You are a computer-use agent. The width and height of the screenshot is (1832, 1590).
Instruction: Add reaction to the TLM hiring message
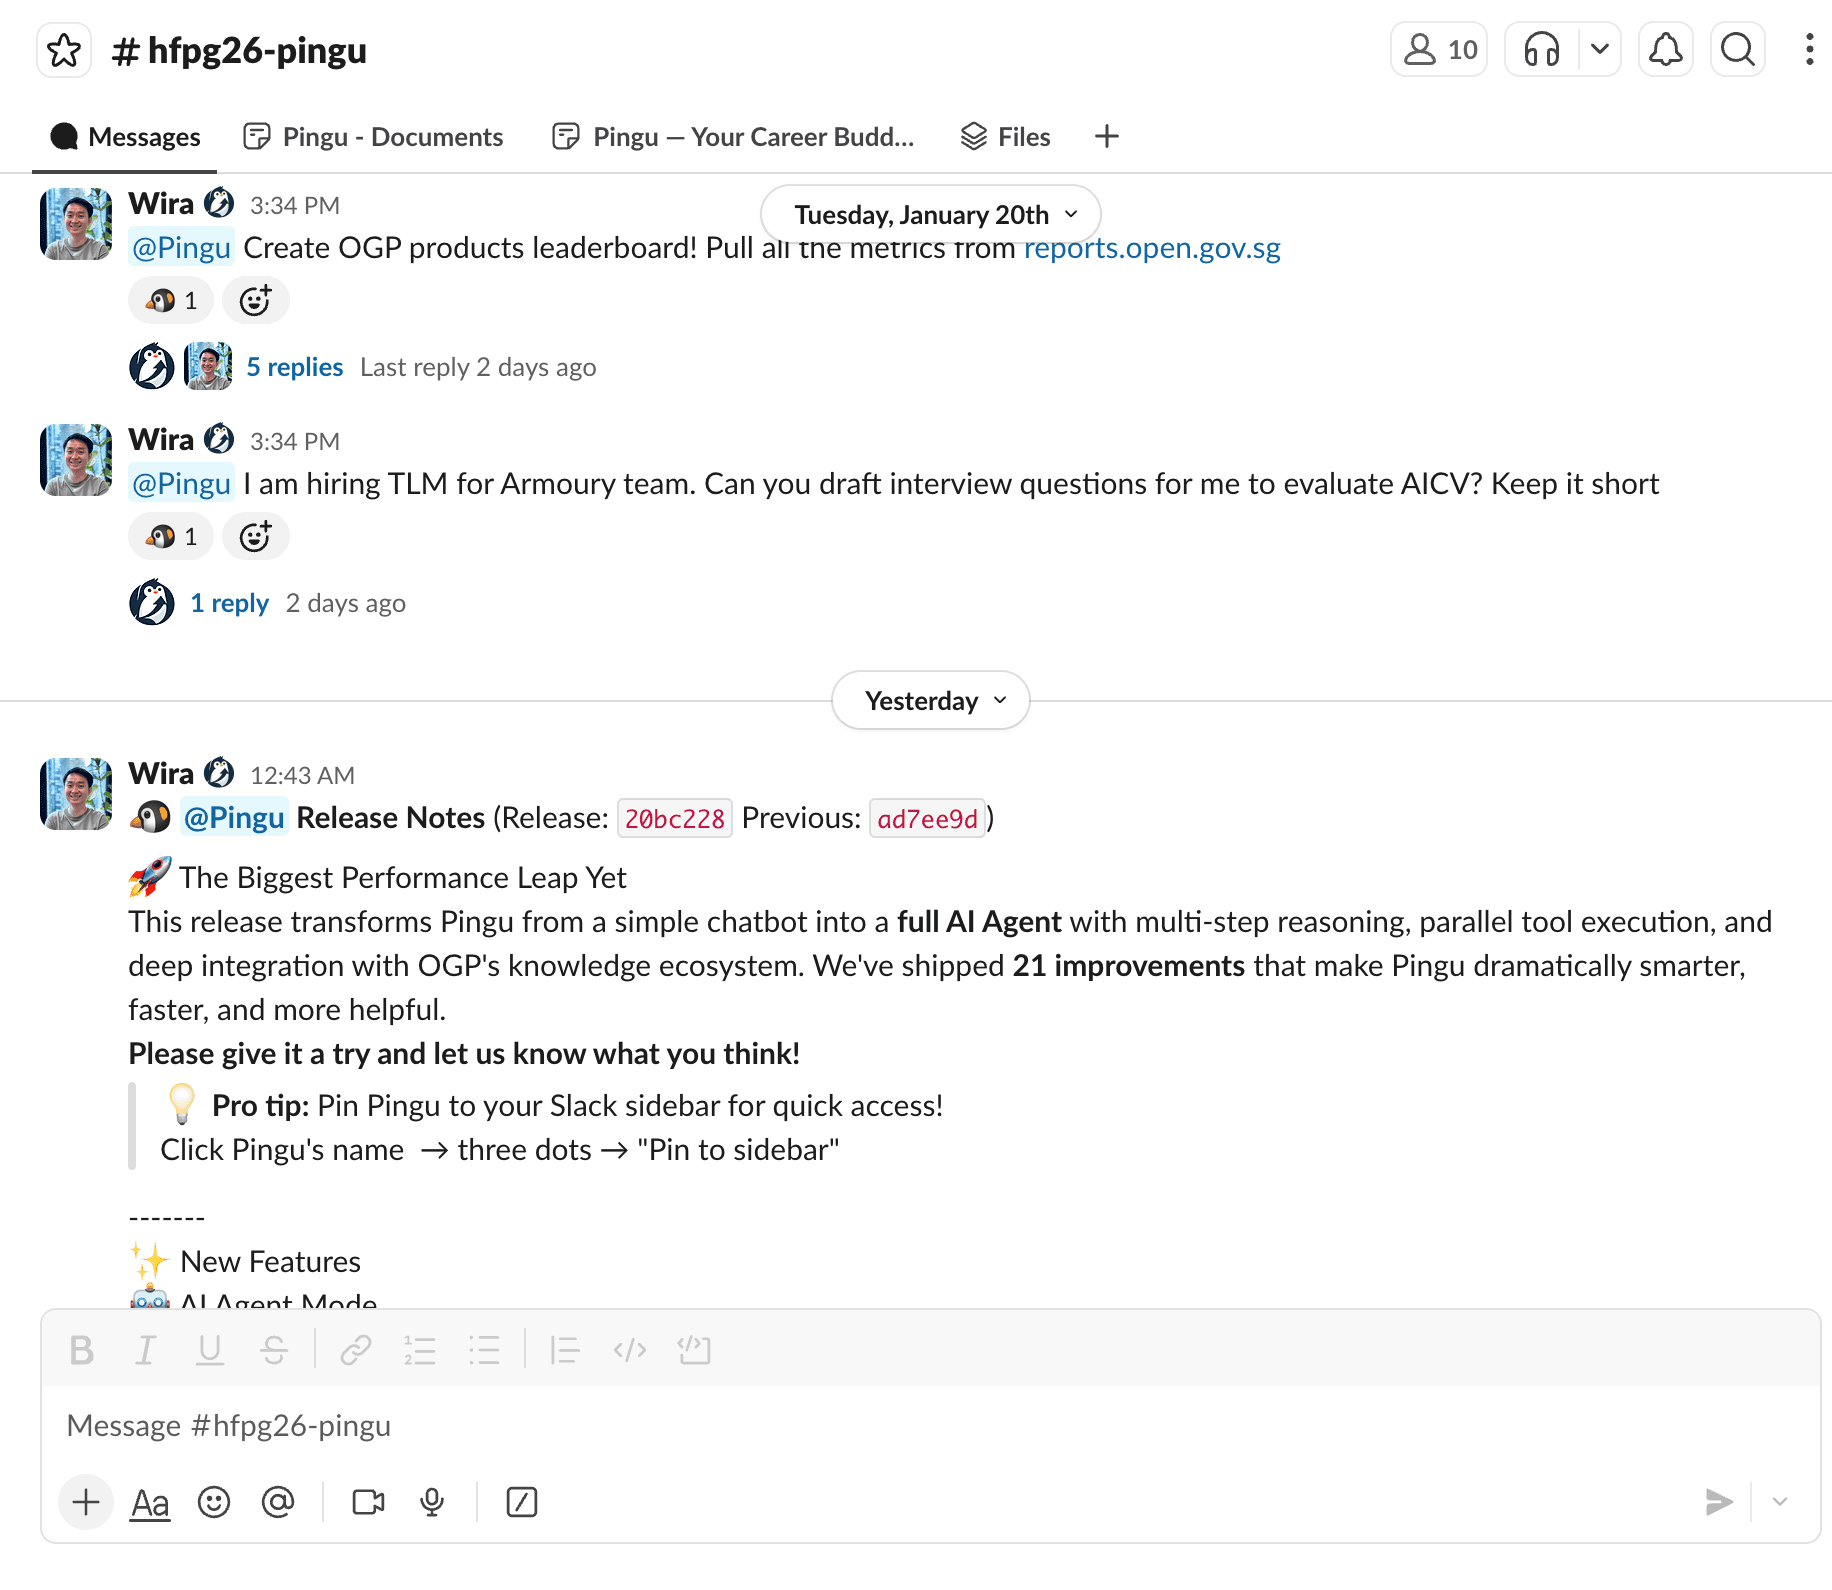click(256, 536)
